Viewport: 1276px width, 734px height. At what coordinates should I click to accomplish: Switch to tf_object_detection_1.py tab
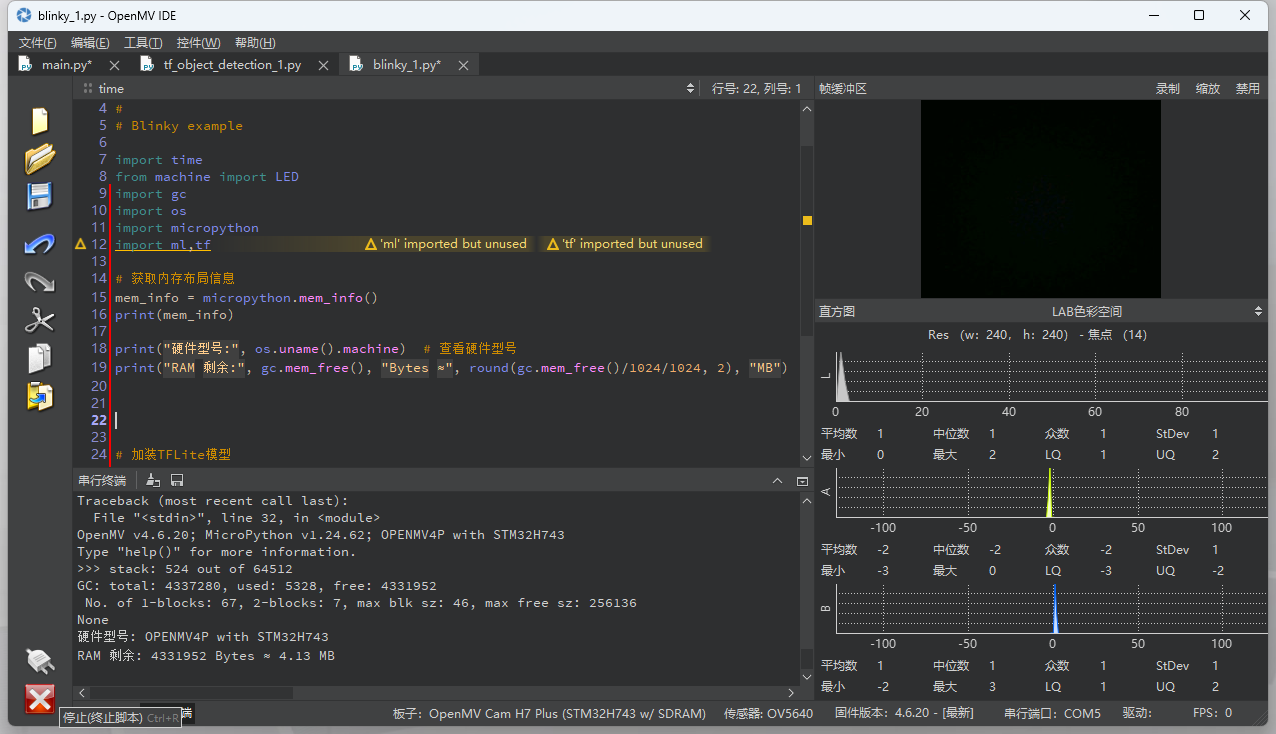pos(232,65)
